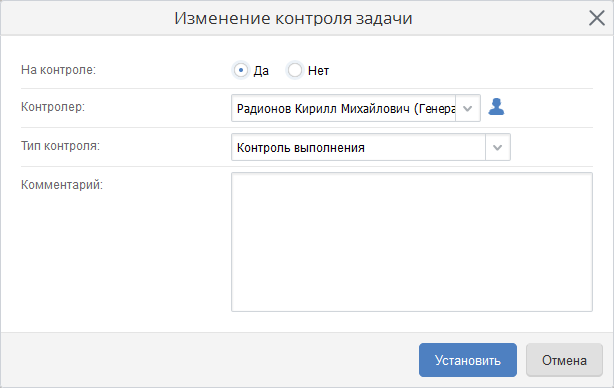
Task: Click empty footer area left of Установить
Action: pyautogui.click(x=209, y=360)
